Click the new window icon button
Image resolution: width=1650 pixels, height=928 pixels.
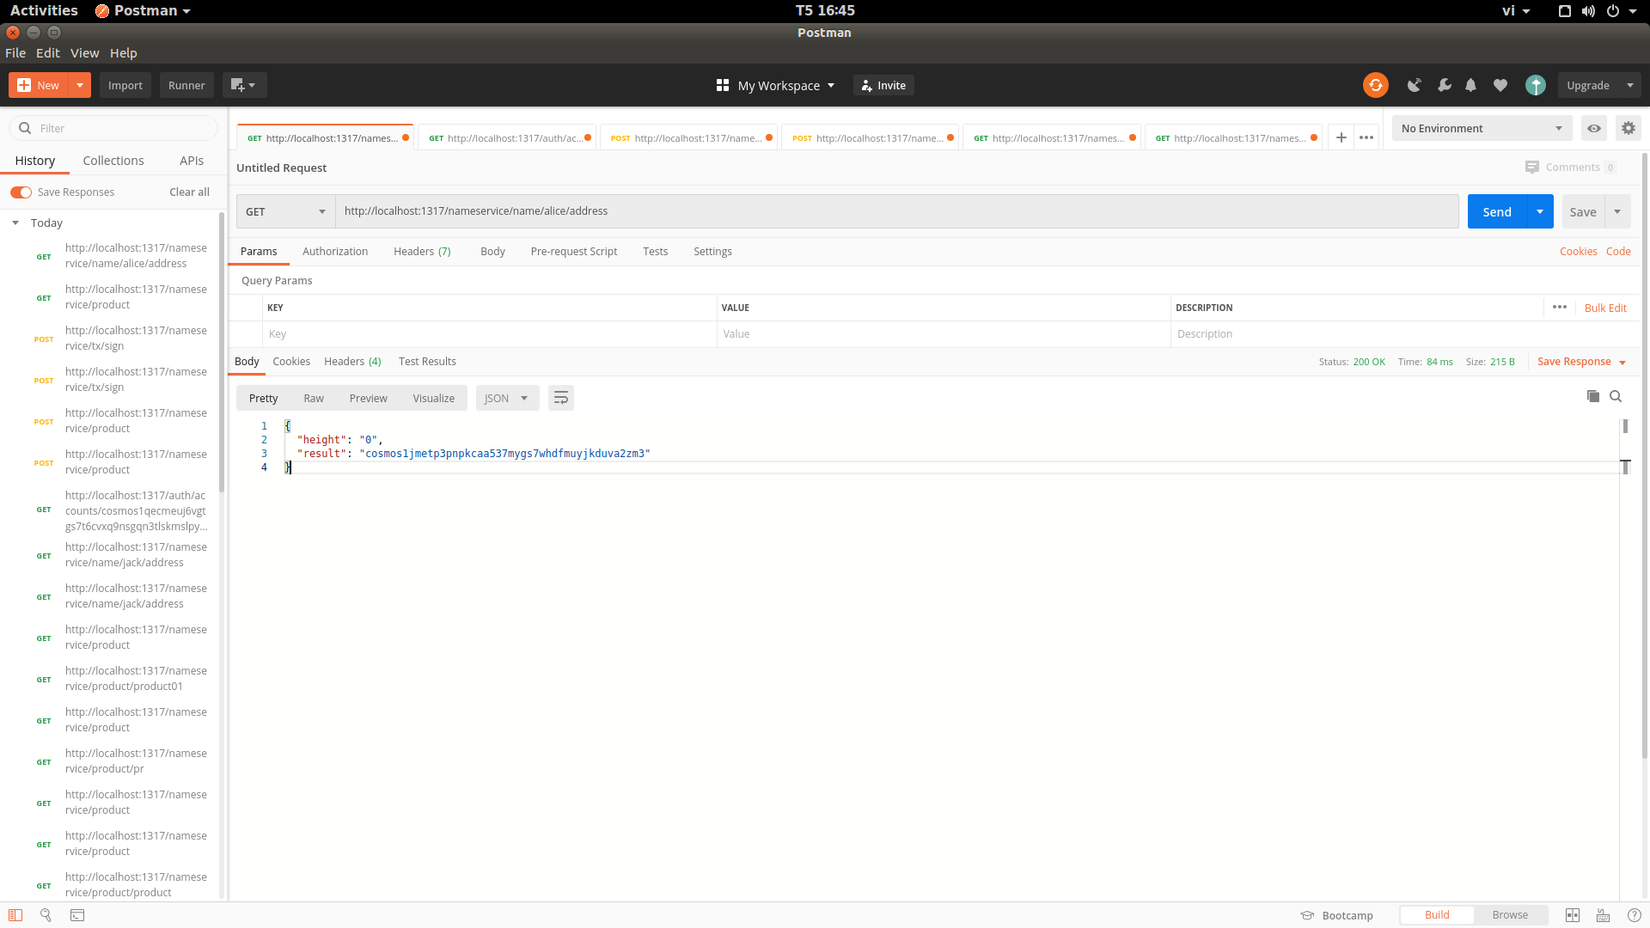tap(243, 85)
